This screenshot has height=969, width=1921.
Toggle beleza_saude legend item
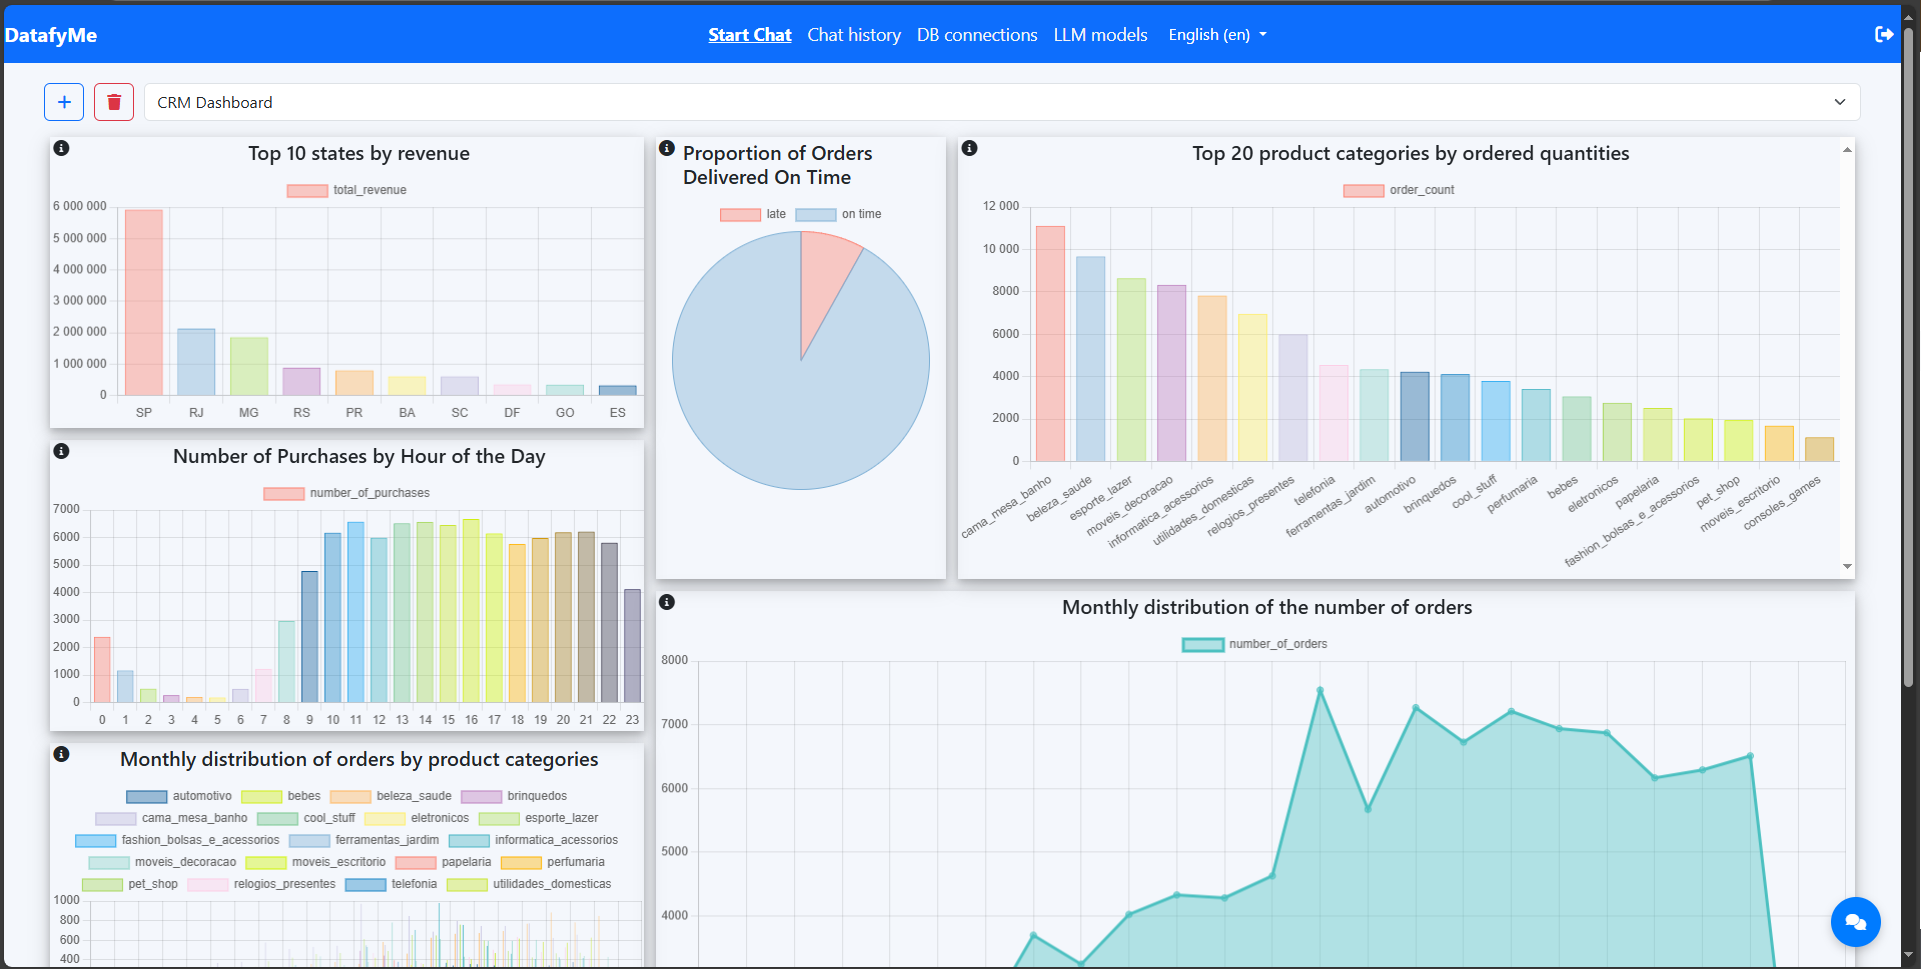coord(391,796)
